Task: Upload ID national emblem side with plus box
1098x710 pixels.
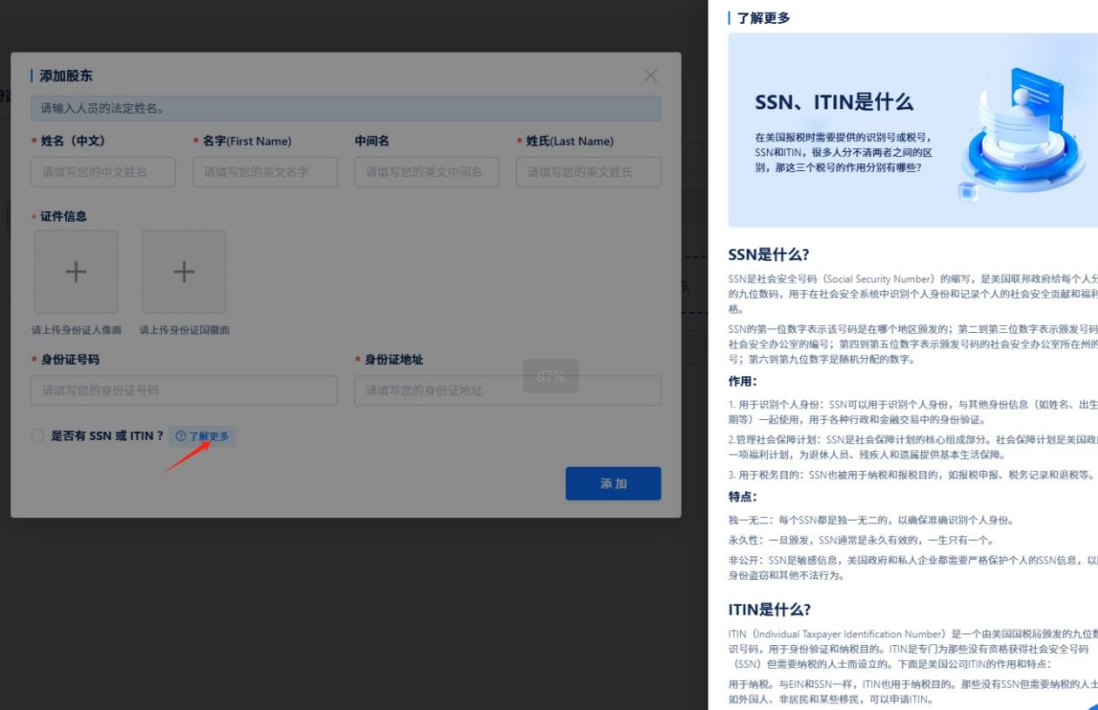Action: (184, 272)
